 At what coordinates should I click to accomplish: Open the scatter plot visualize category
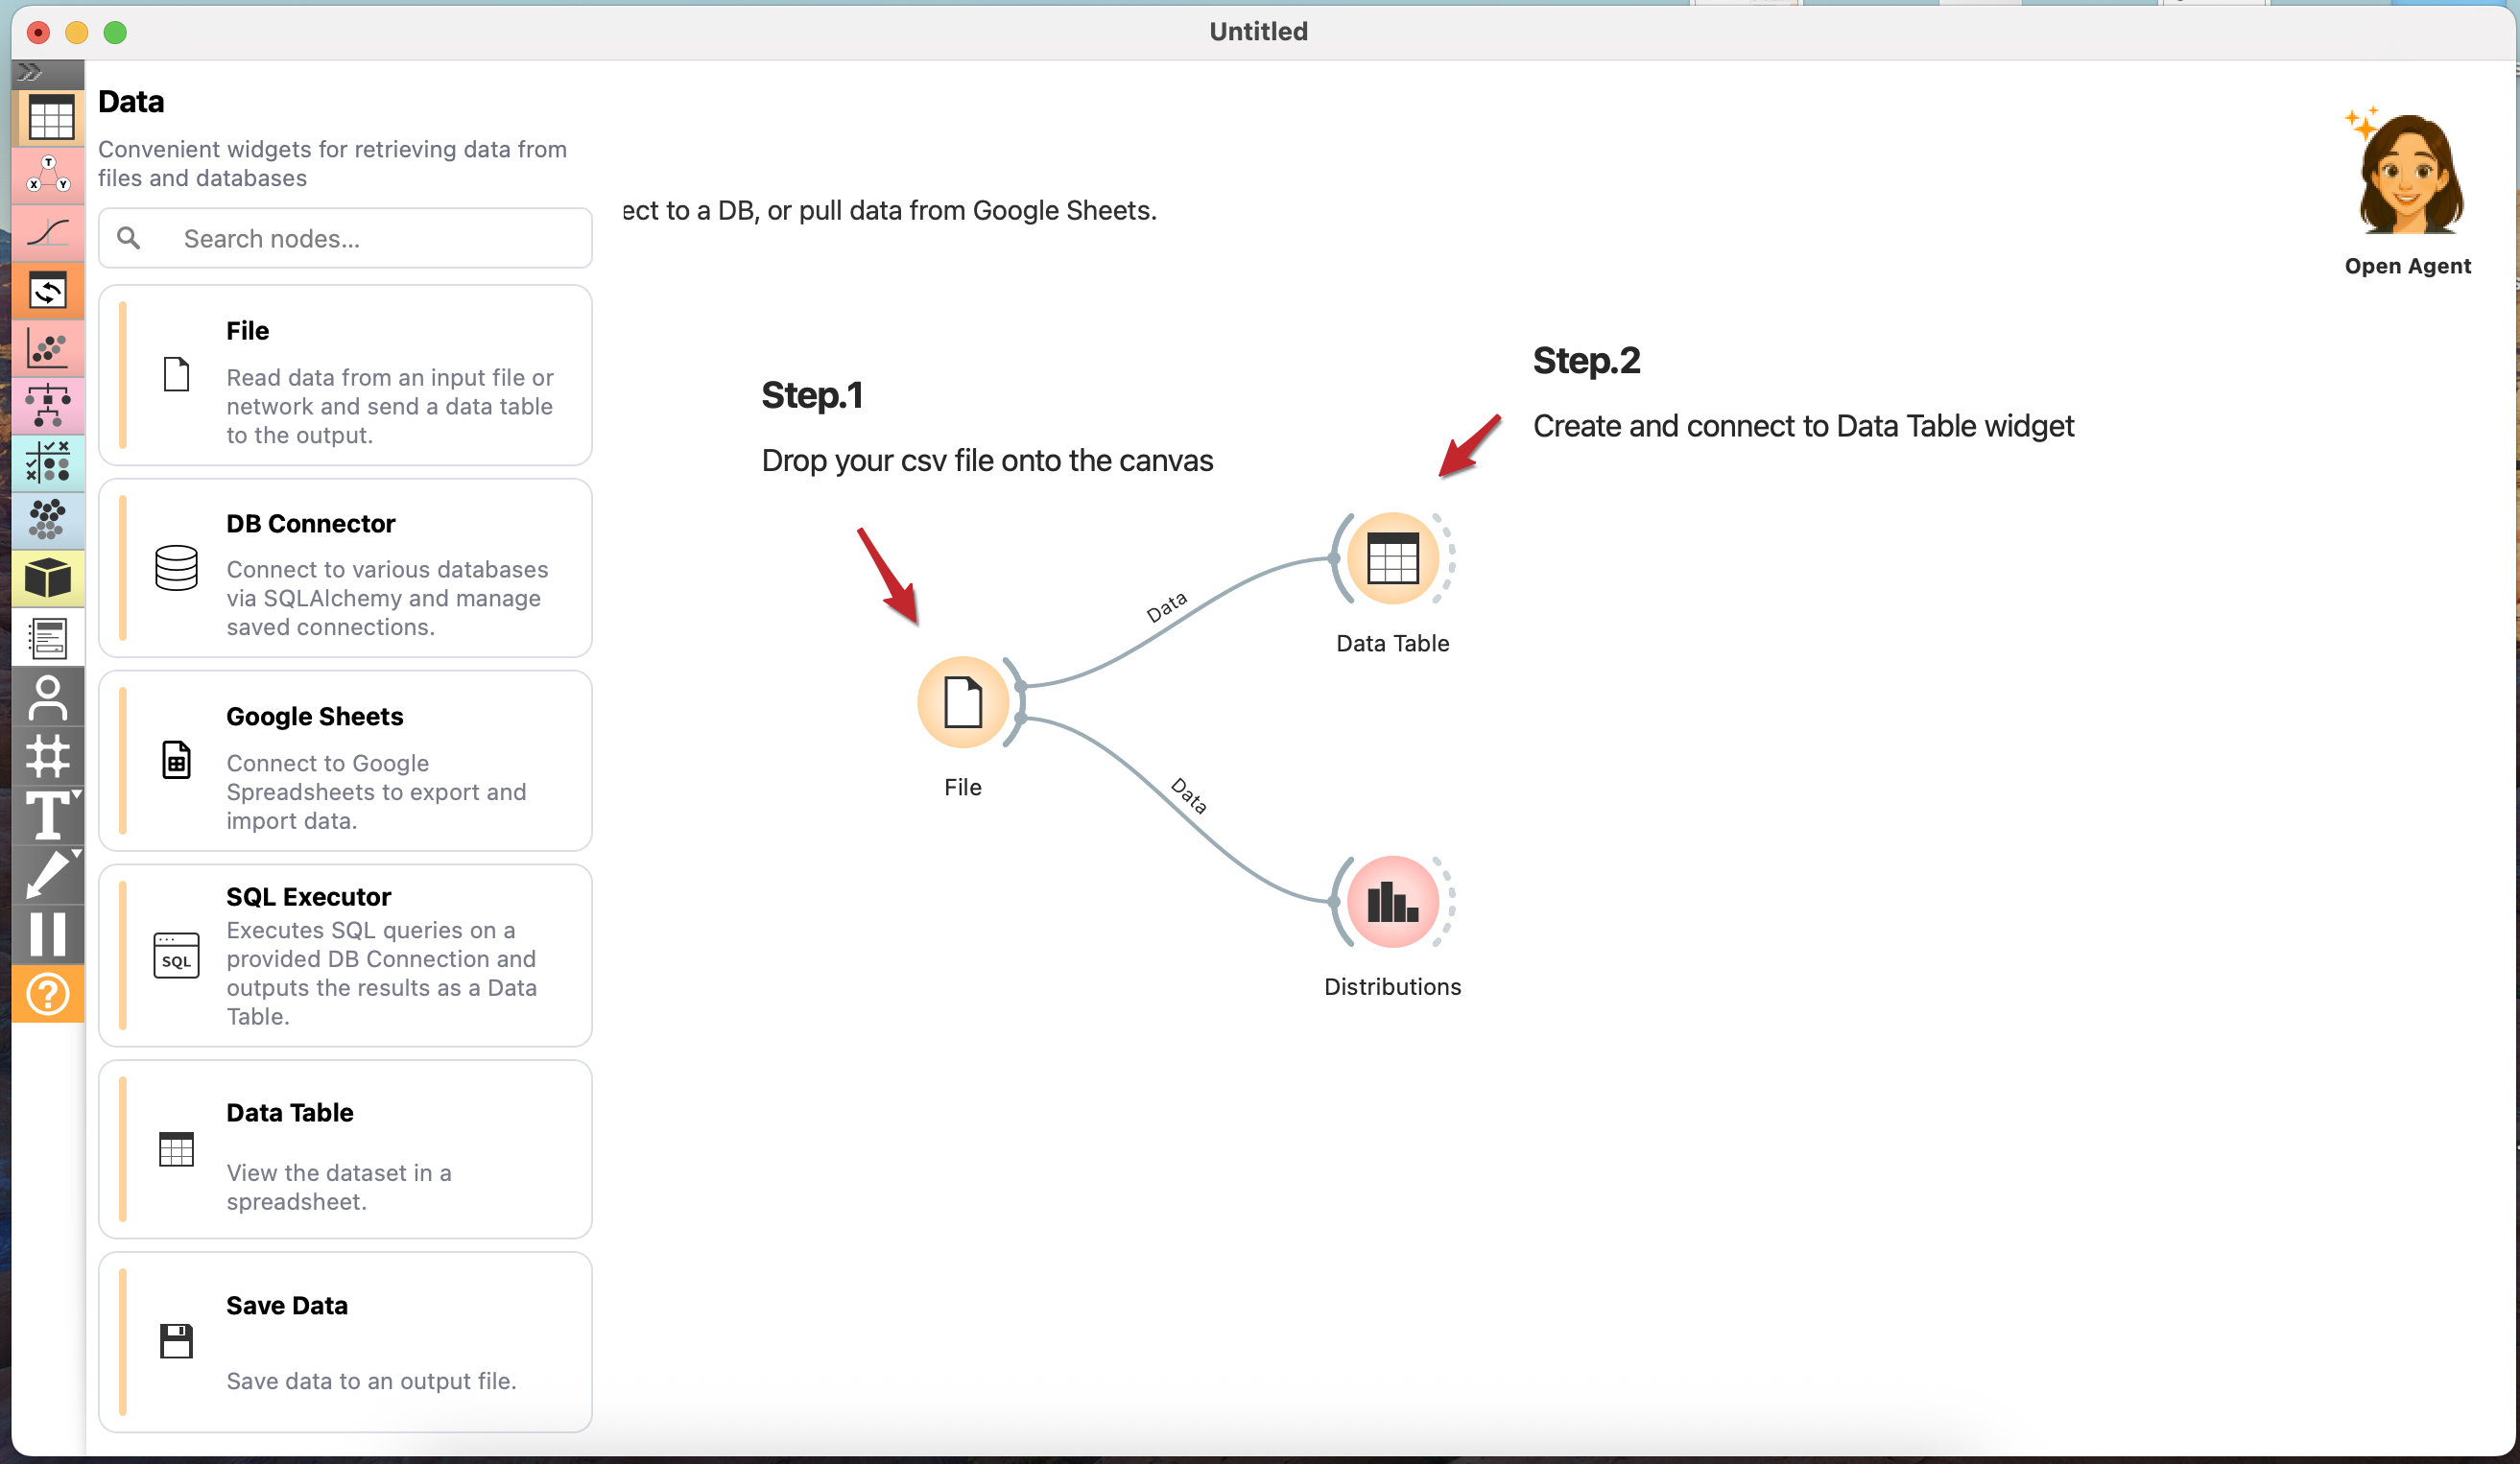(48, 349)
